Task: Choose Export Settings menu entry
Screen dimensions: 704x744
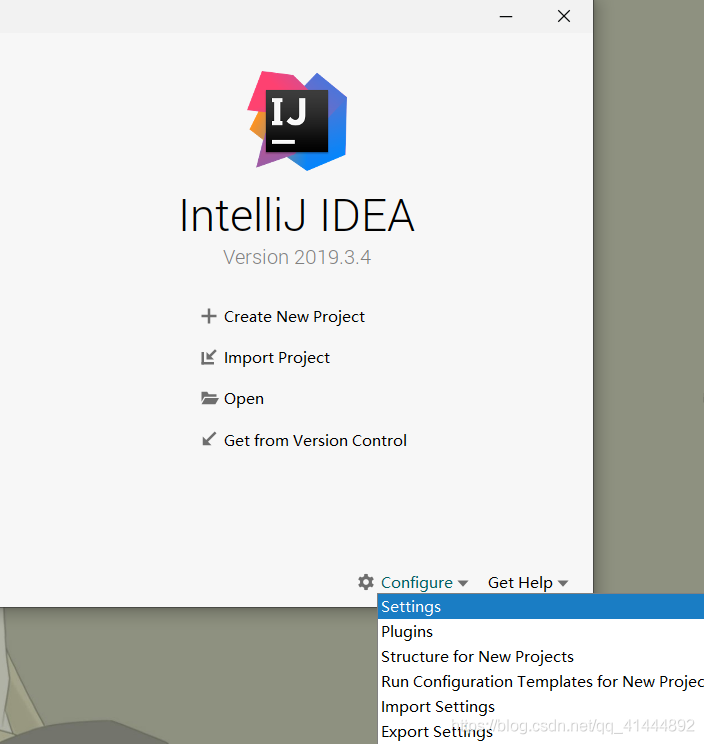Action: coord(541,732)
